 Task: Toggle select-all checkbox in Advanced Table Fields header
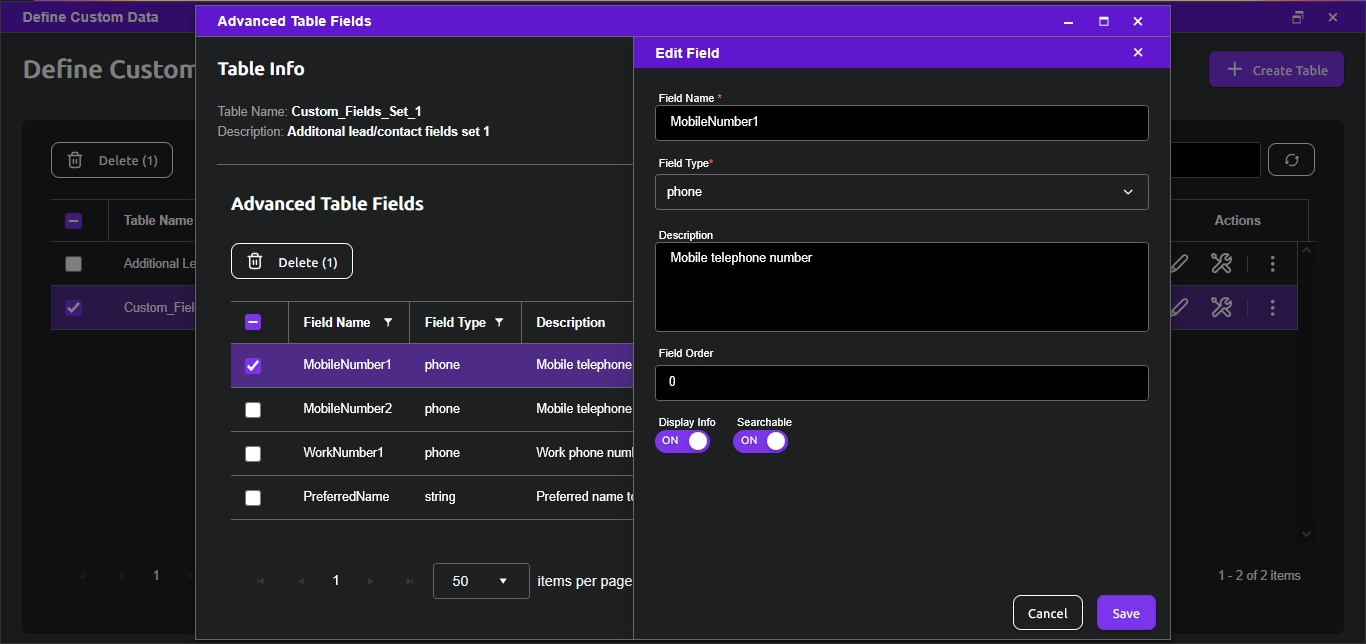(253, 322)
